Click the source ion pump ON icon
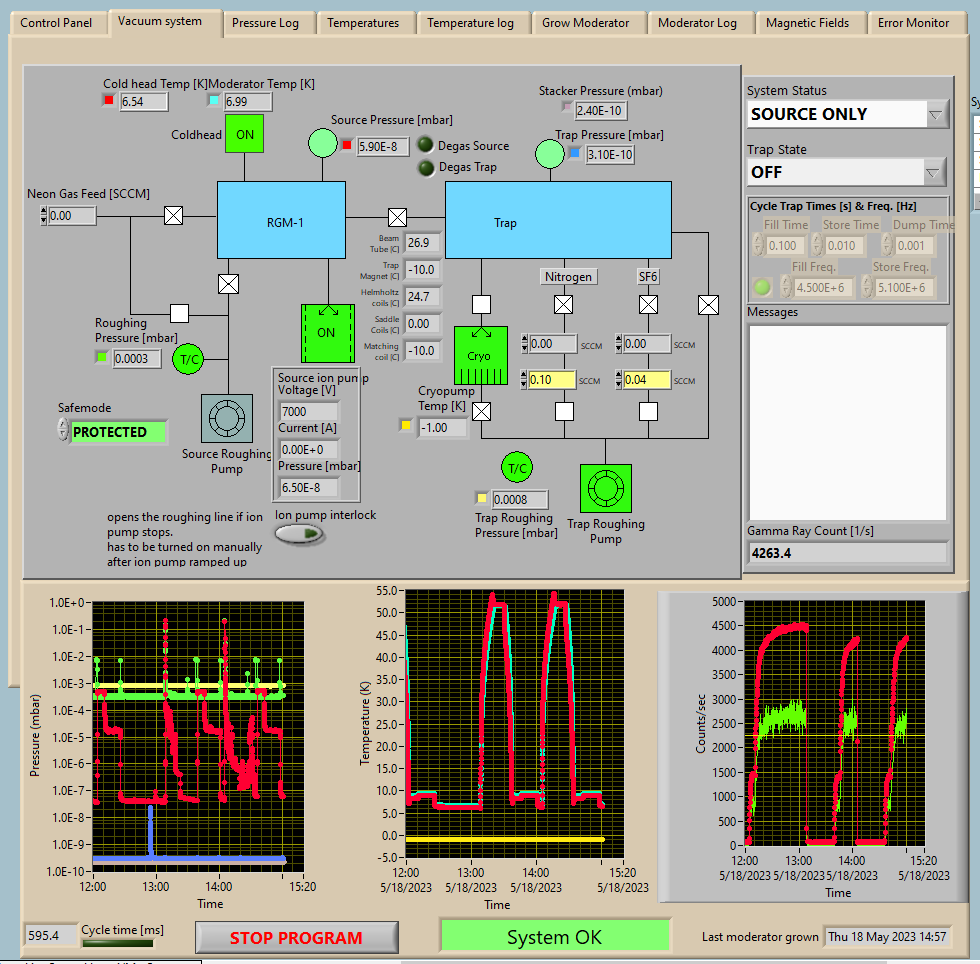The image size is (980, 964). click(327, 333)
